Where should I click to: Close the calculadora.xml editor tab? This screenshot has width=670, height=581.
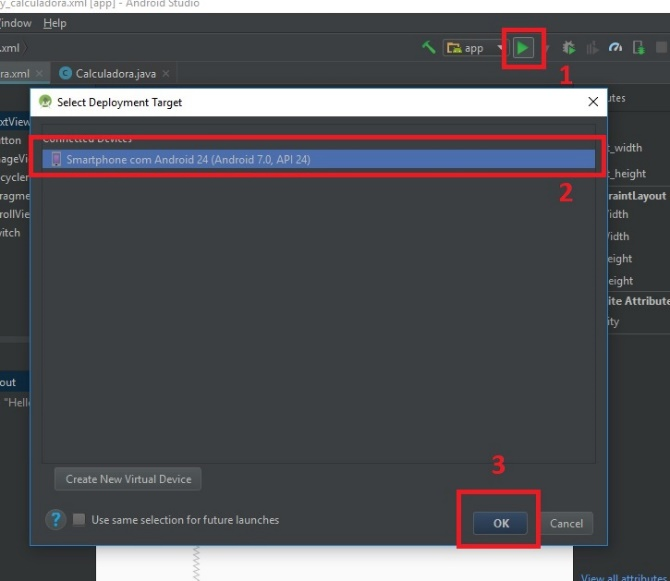(39, 73)
